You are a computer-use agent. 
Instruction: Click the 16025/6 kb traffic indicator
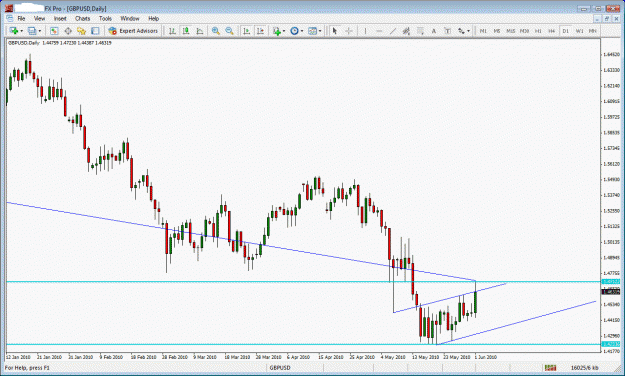584,368
